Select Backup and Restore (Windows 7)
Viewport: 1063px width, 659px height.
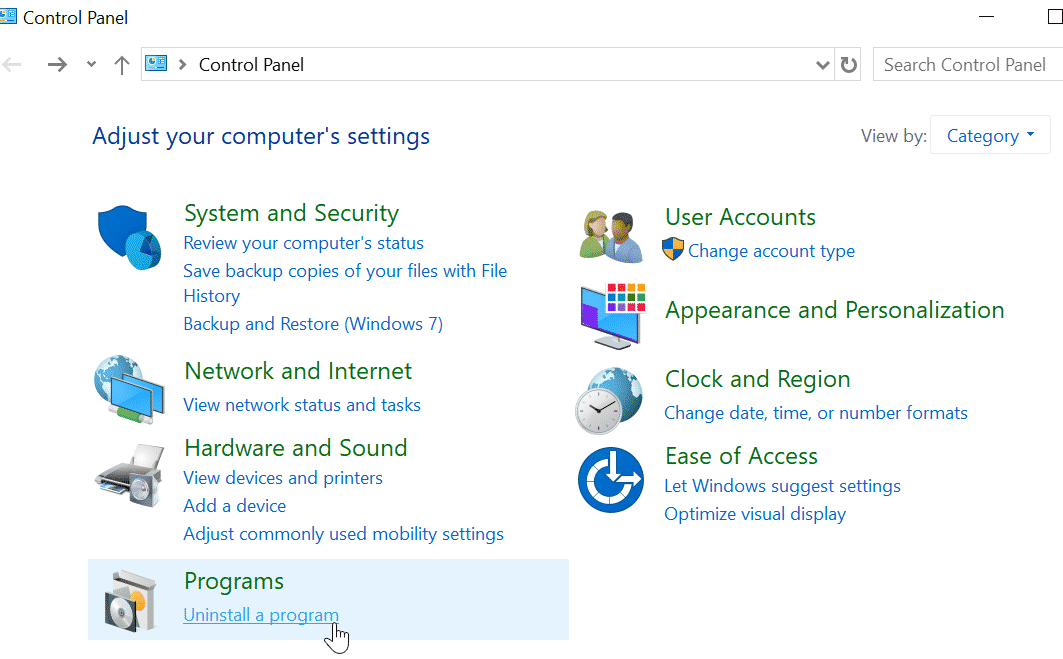click(x=313, y=324)
